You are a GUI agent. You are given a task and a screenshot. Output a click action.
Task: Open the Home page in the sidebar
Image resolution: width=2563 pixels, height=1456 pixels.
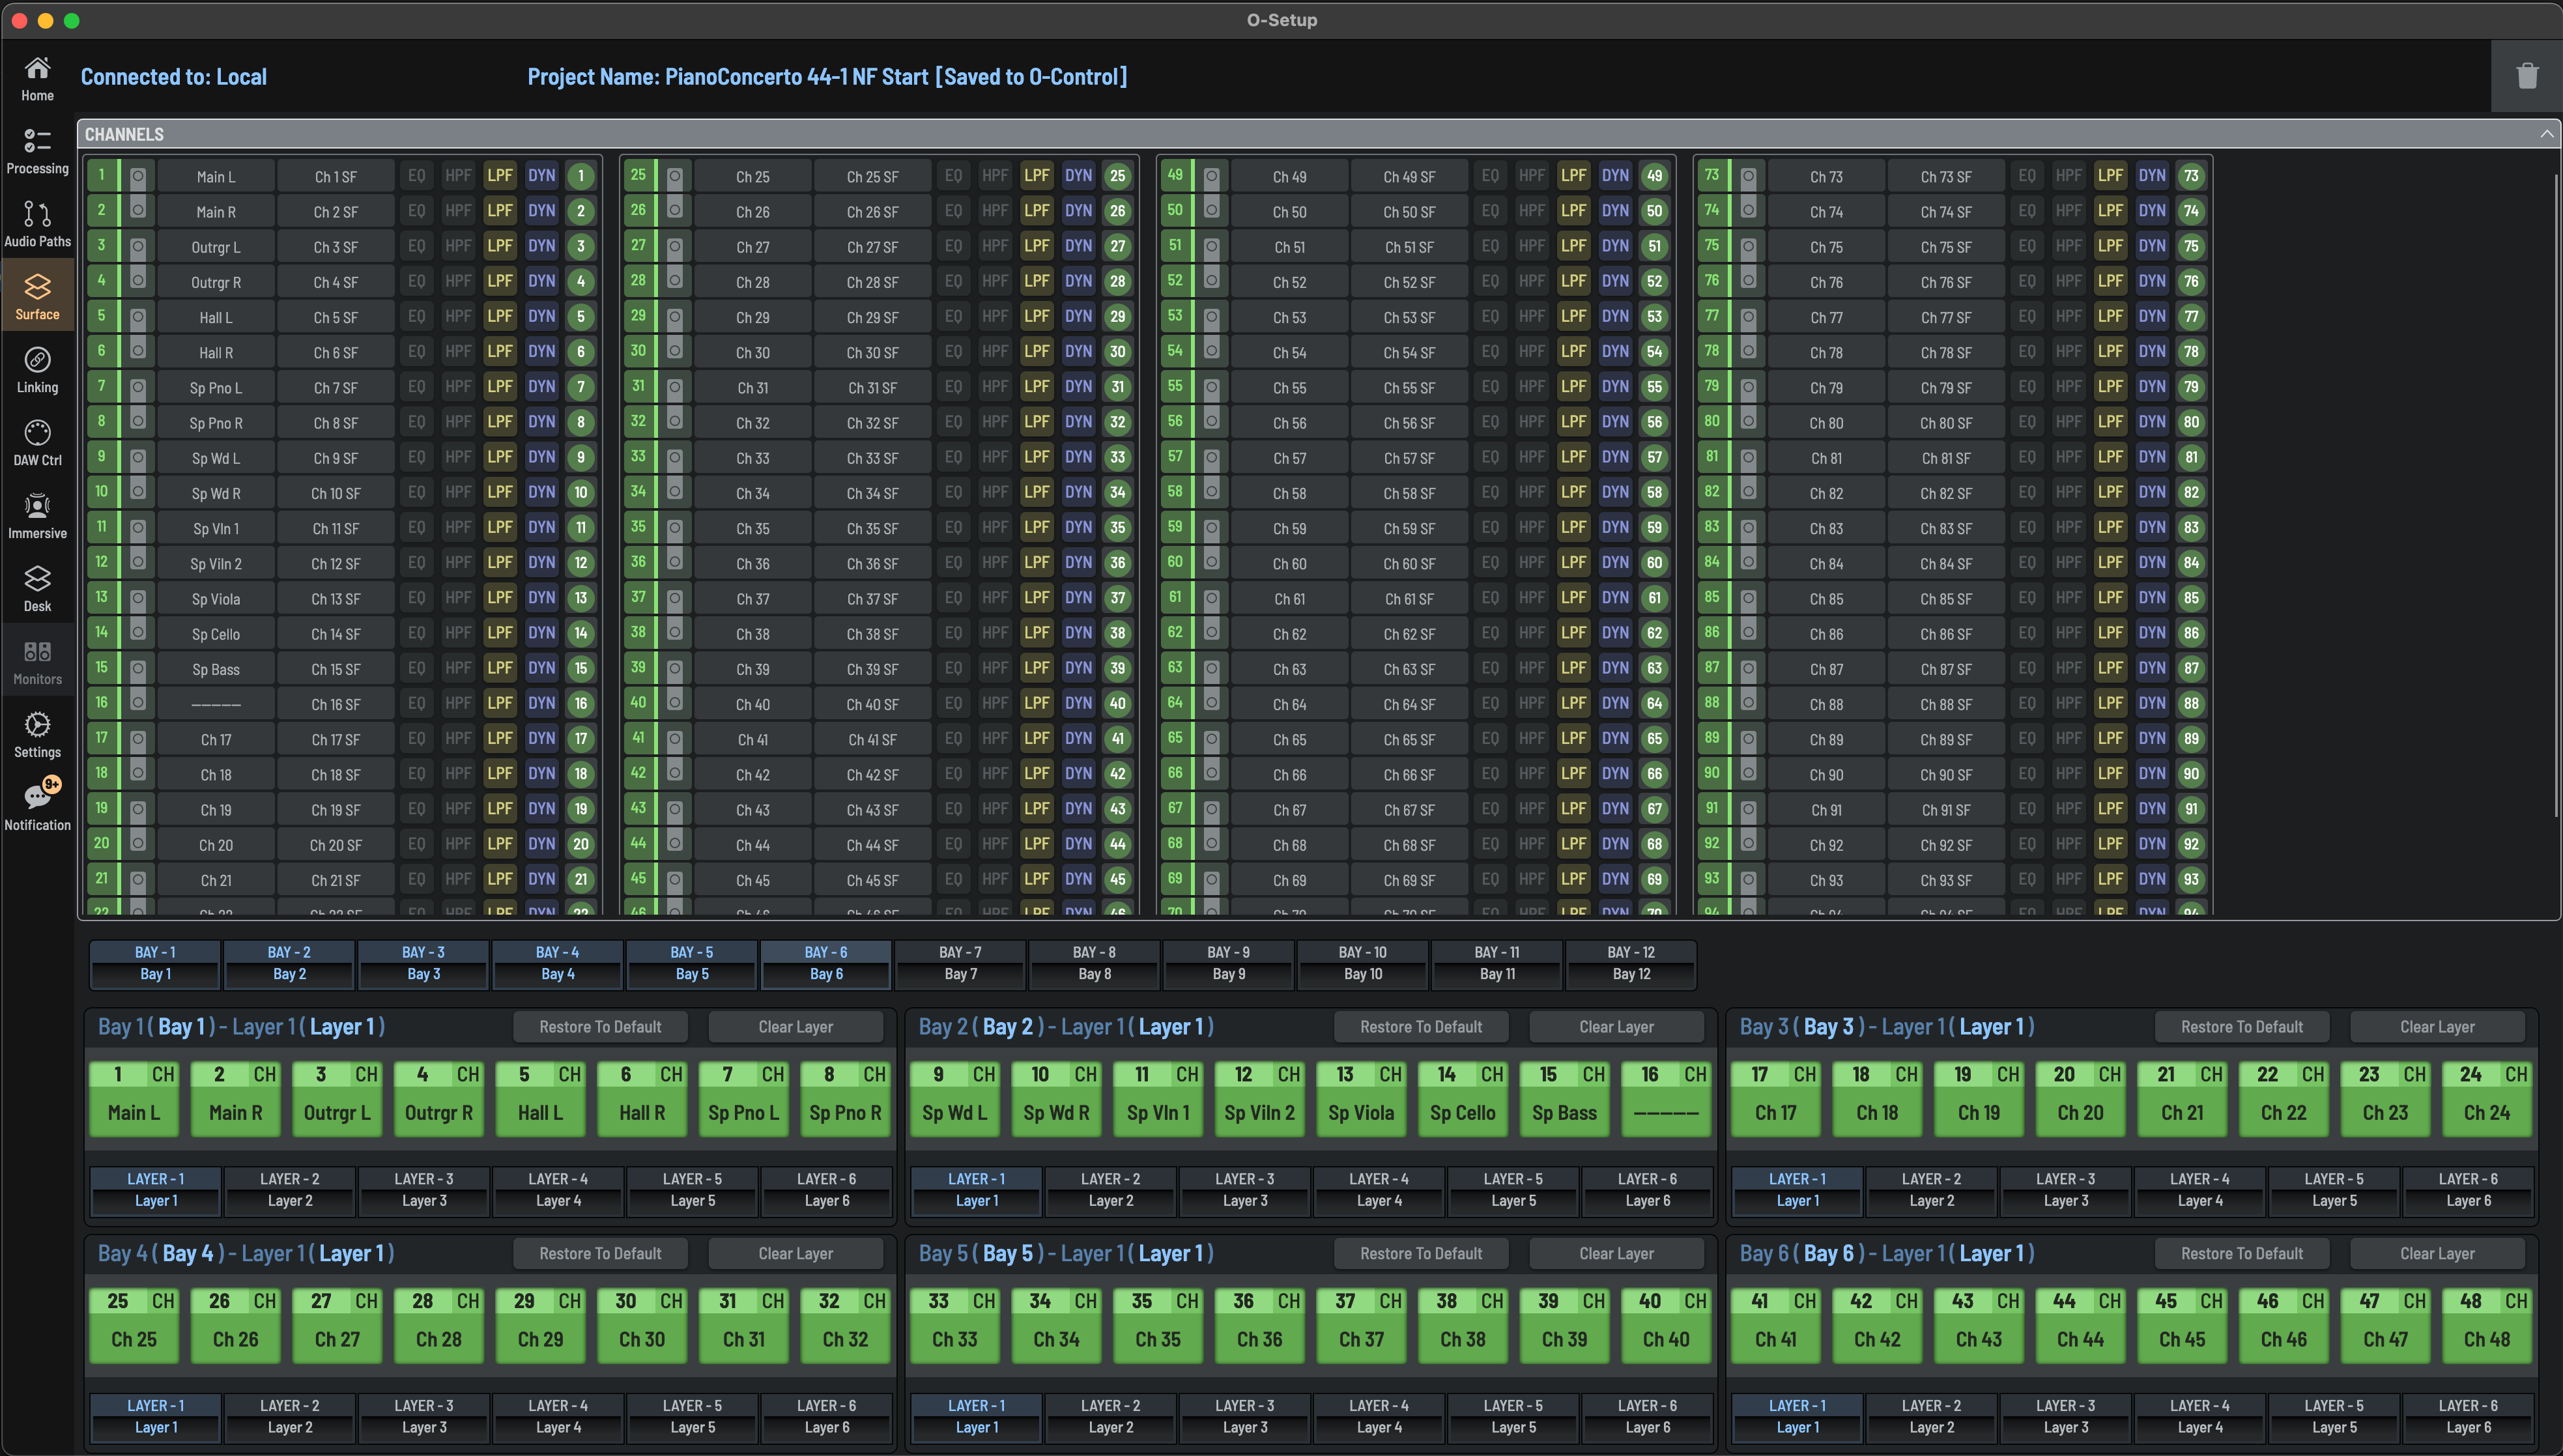click(x=37, y=78)
